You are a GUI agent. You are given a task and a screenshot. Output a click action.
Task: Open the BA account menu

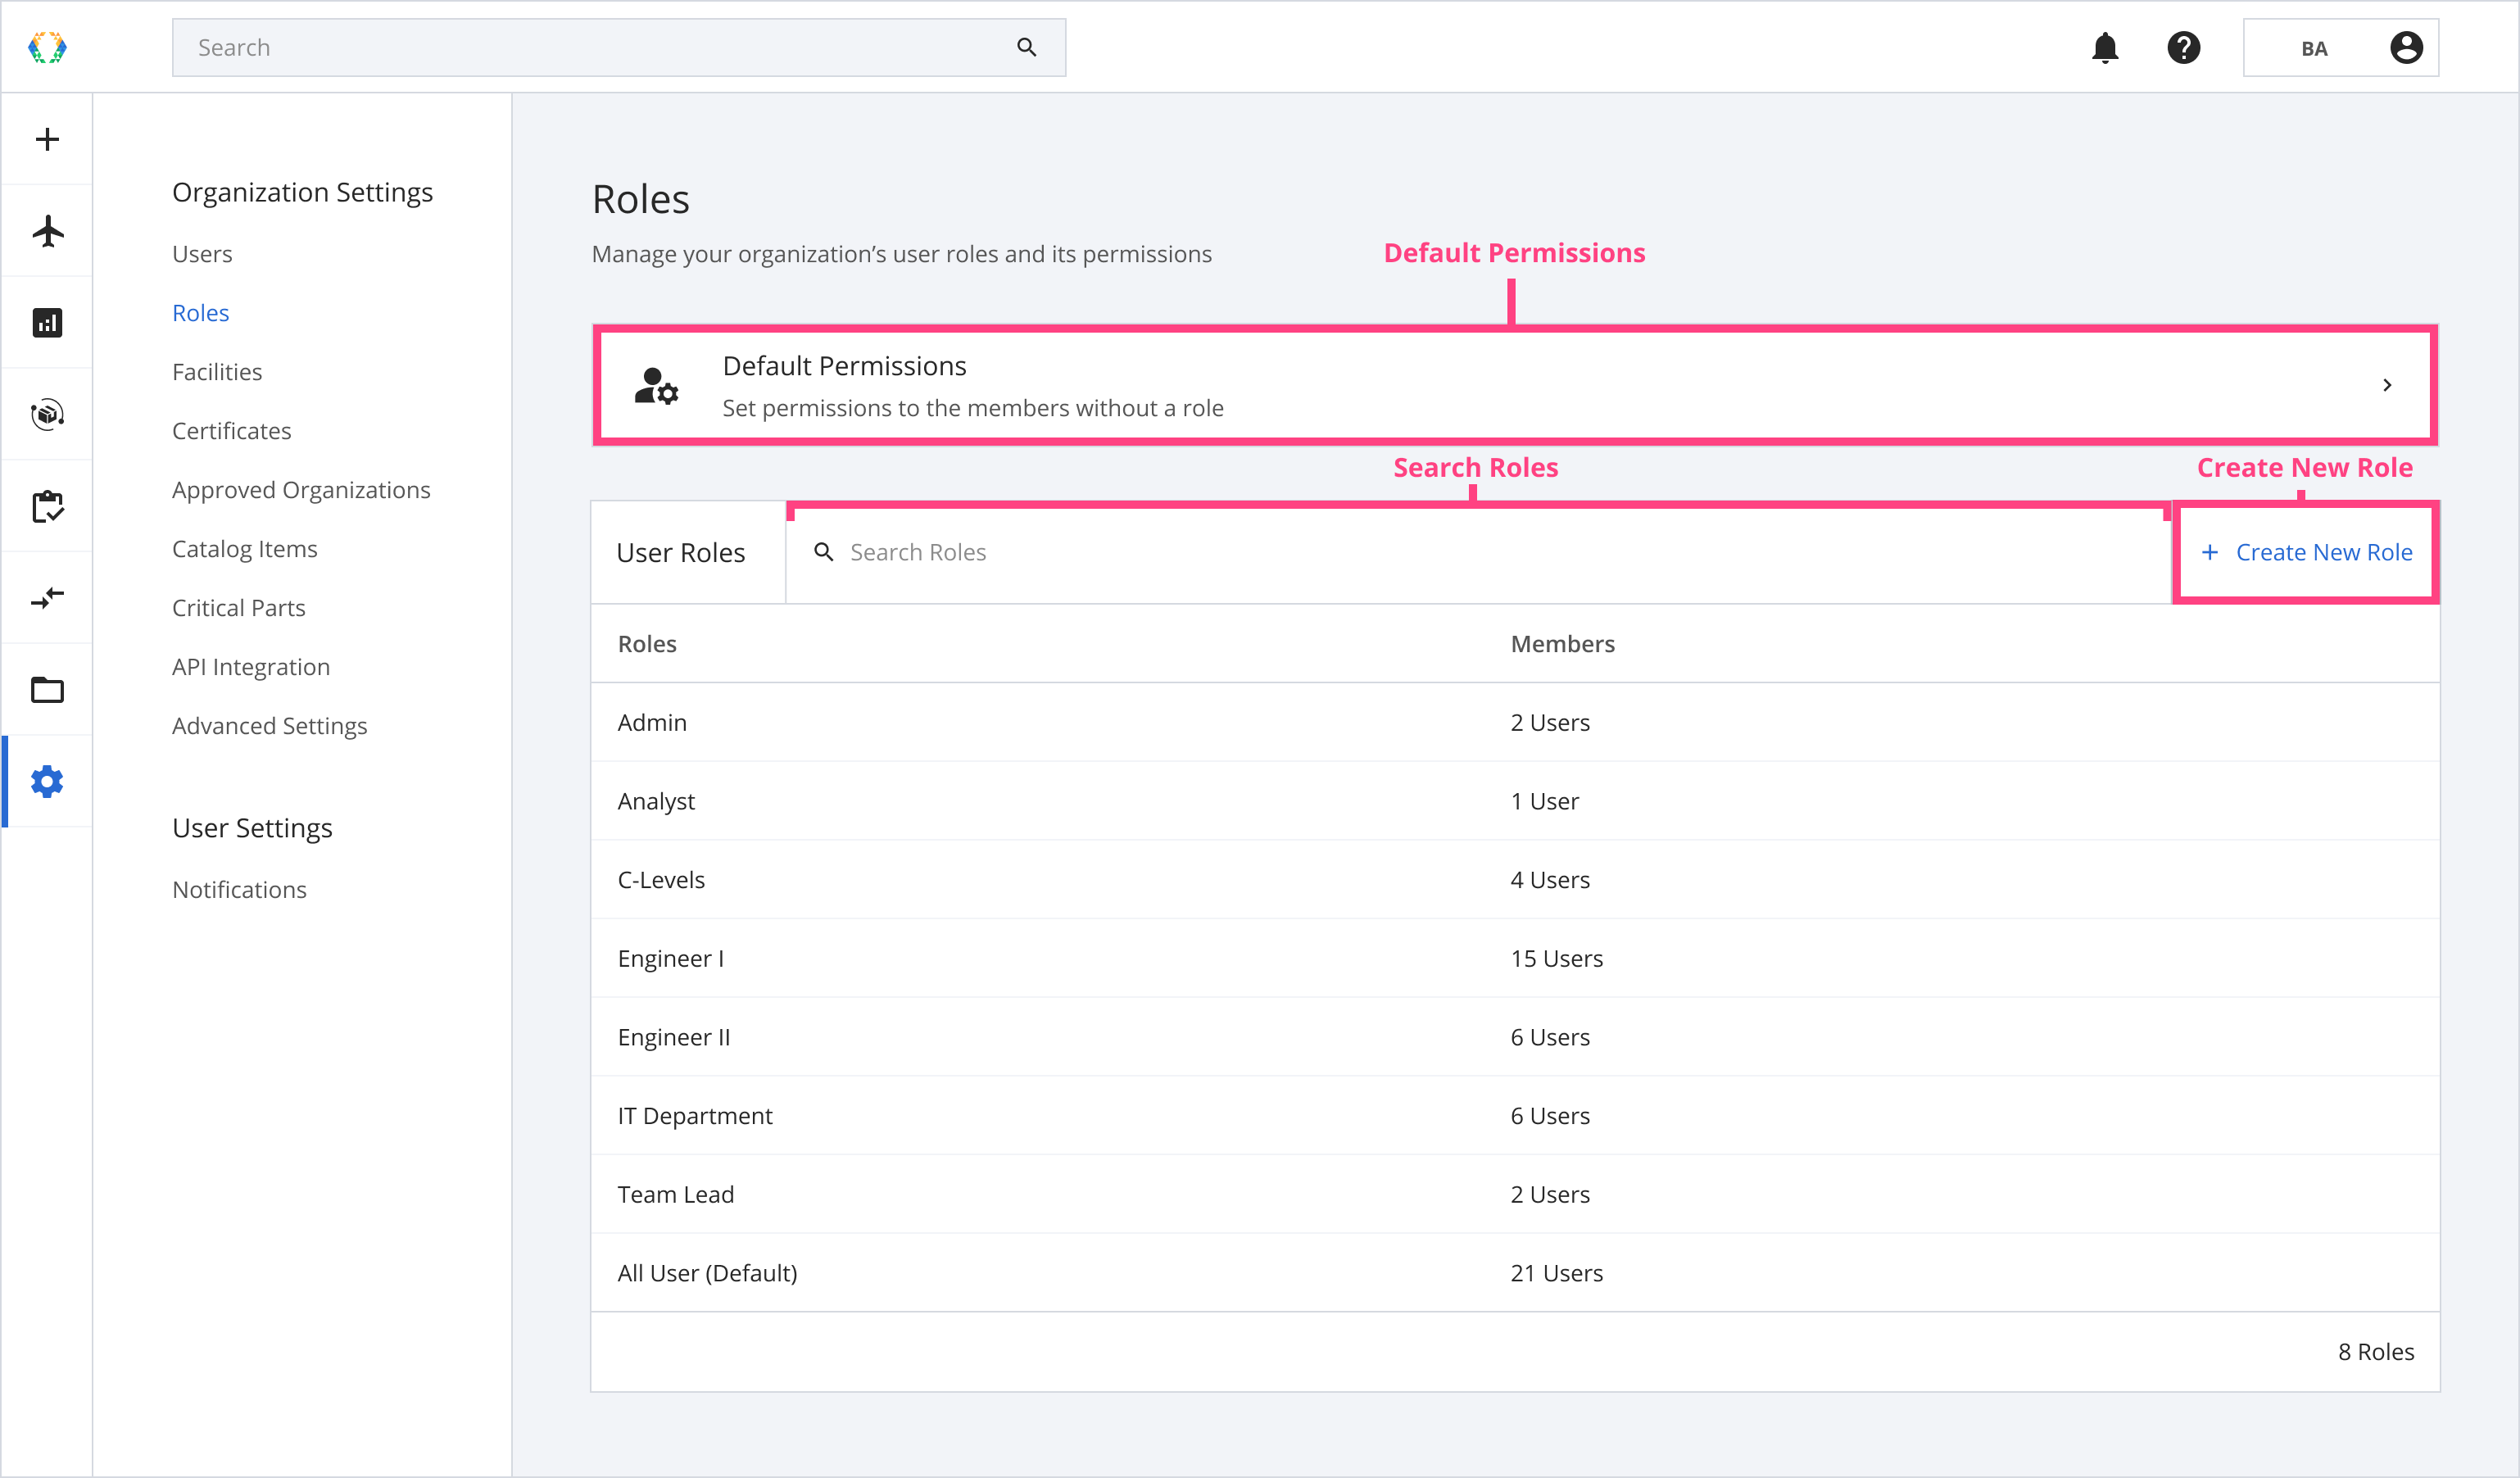[x=2340, y=47]
